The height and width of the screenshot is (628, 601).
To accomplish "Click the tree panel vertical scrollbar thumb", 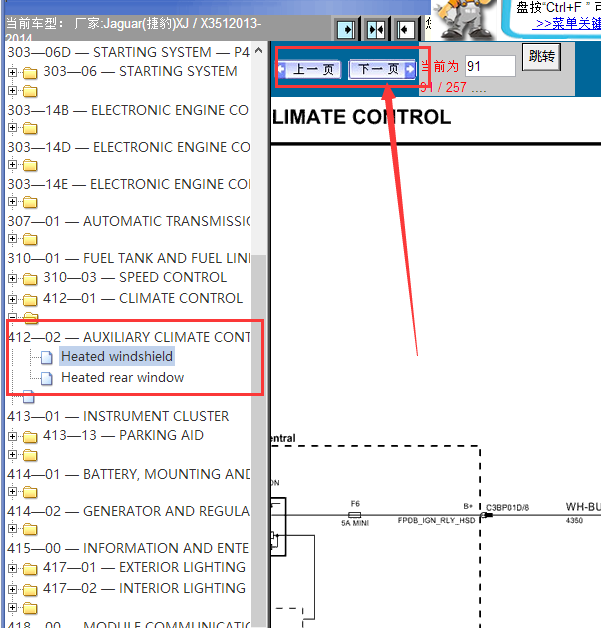I will [259, 441].
